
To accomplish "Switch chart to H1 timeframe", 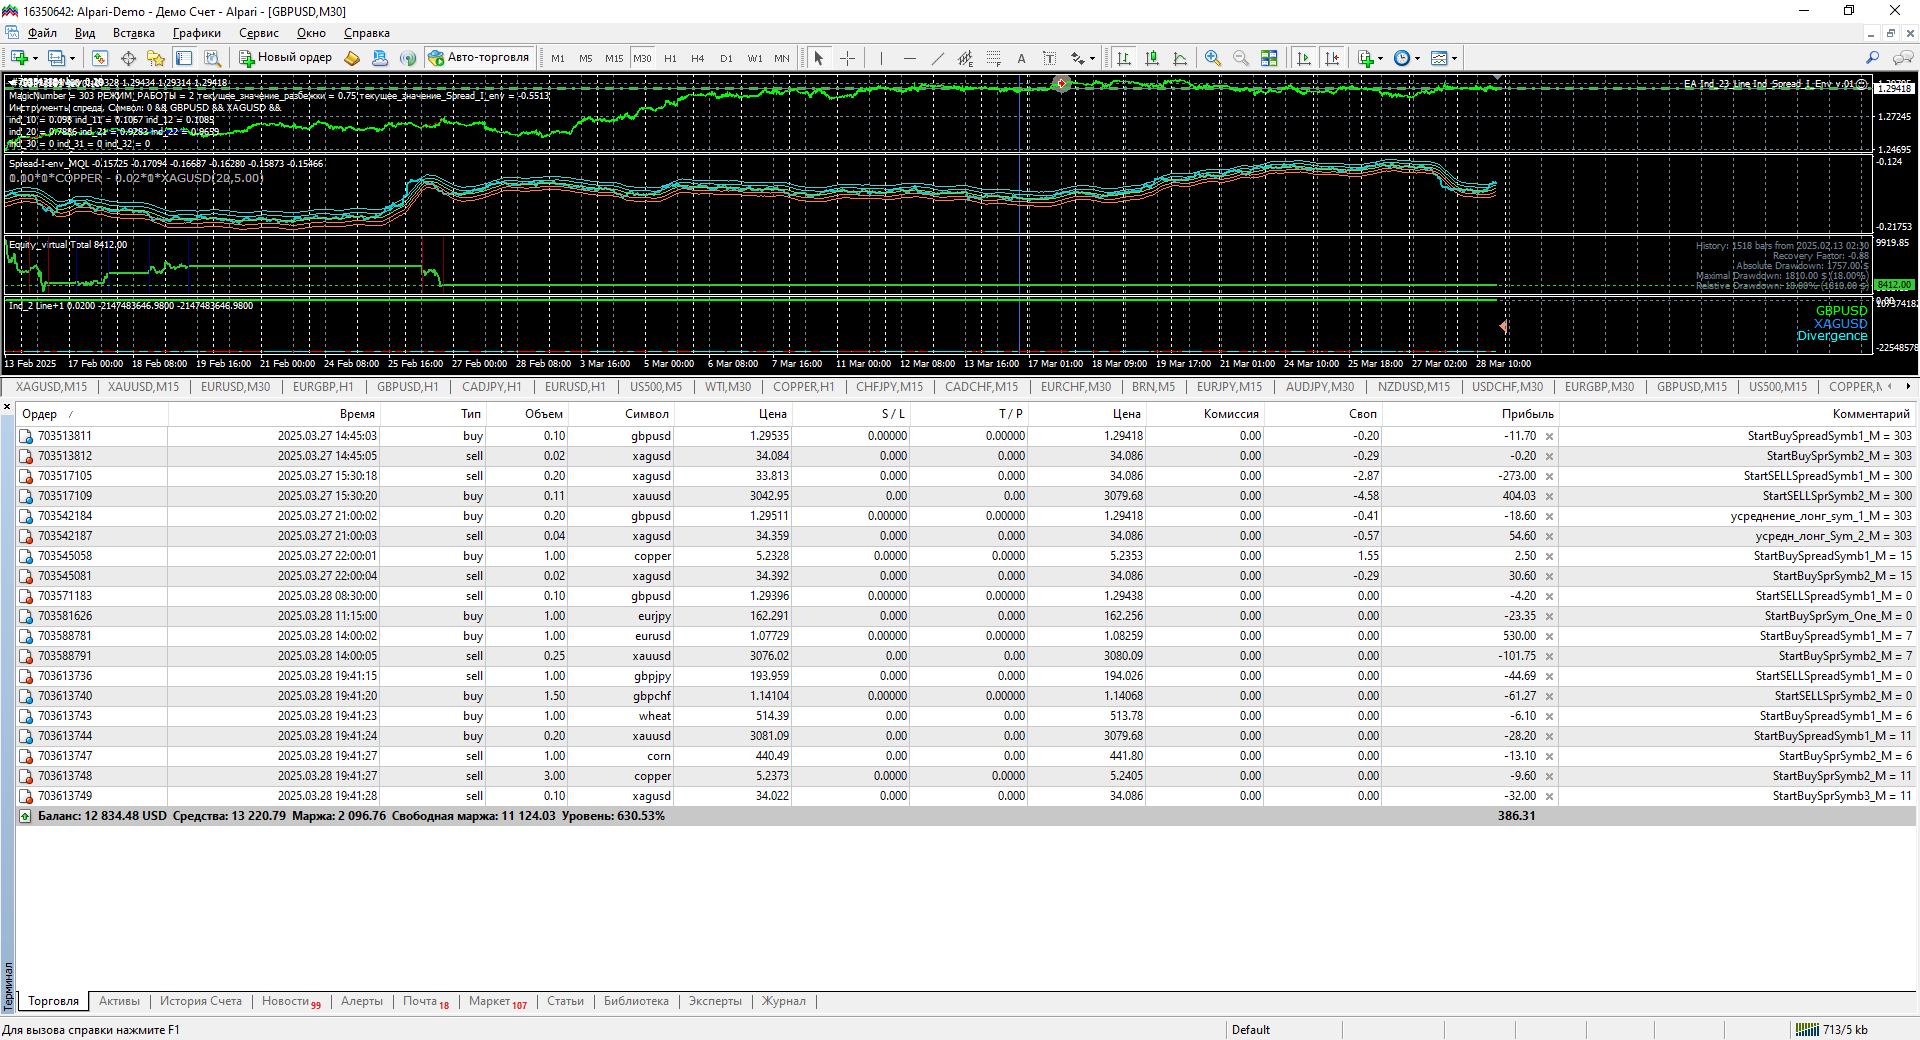I will coord(670,58).
